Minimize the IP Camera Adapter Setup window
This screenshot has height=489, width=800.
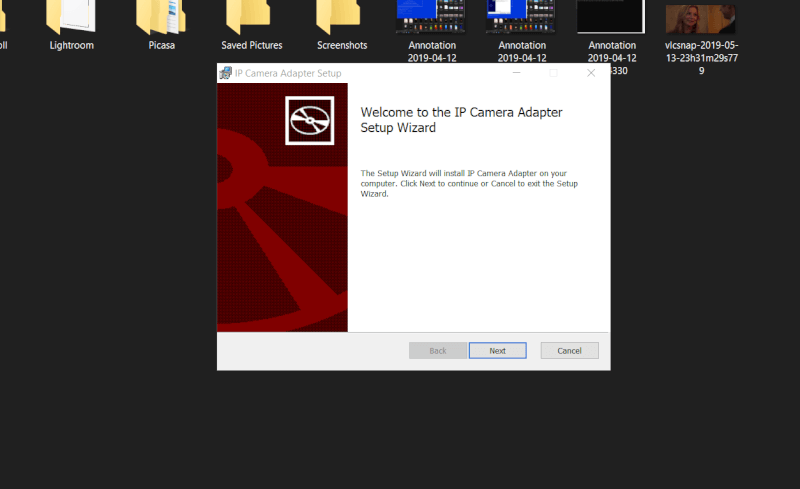tap(516, 73)
